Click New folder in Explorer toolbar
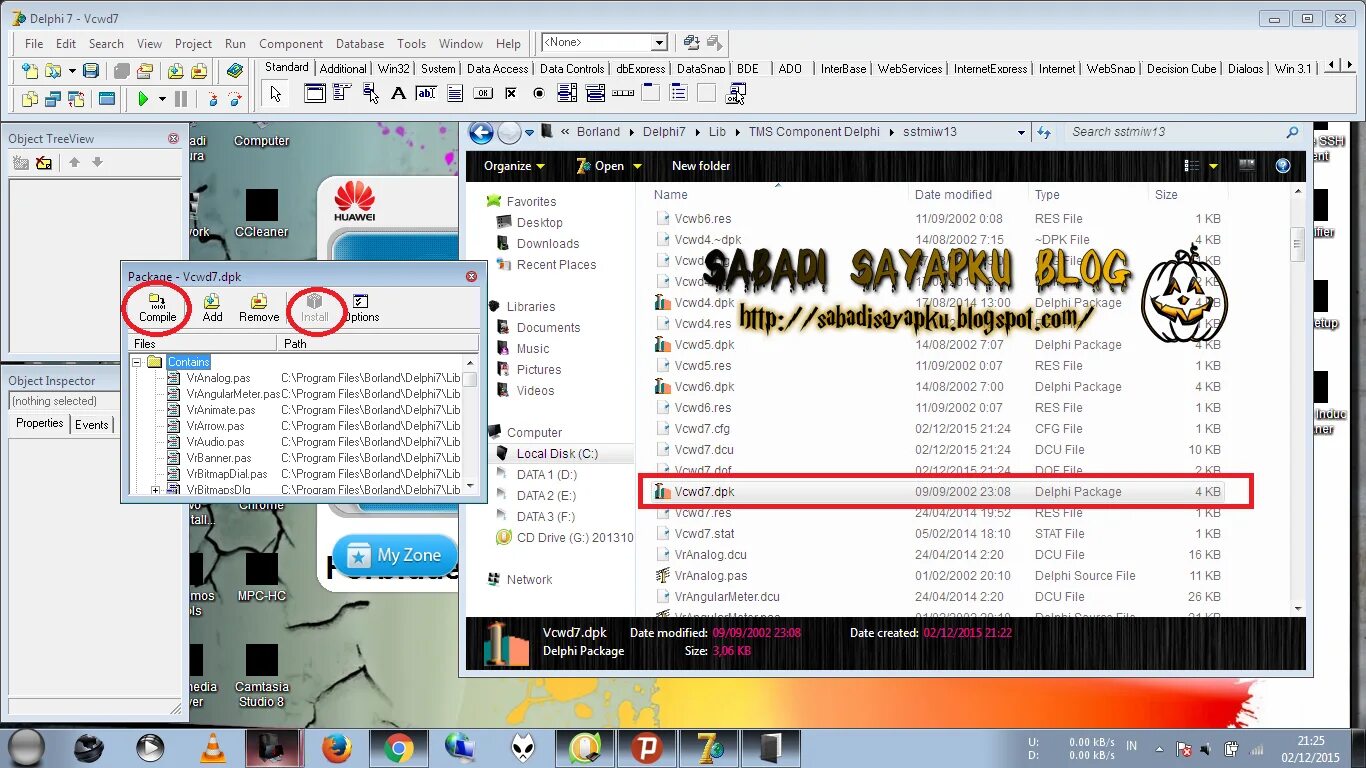Screen dimensions: 1366x768 tap(701, 166)
